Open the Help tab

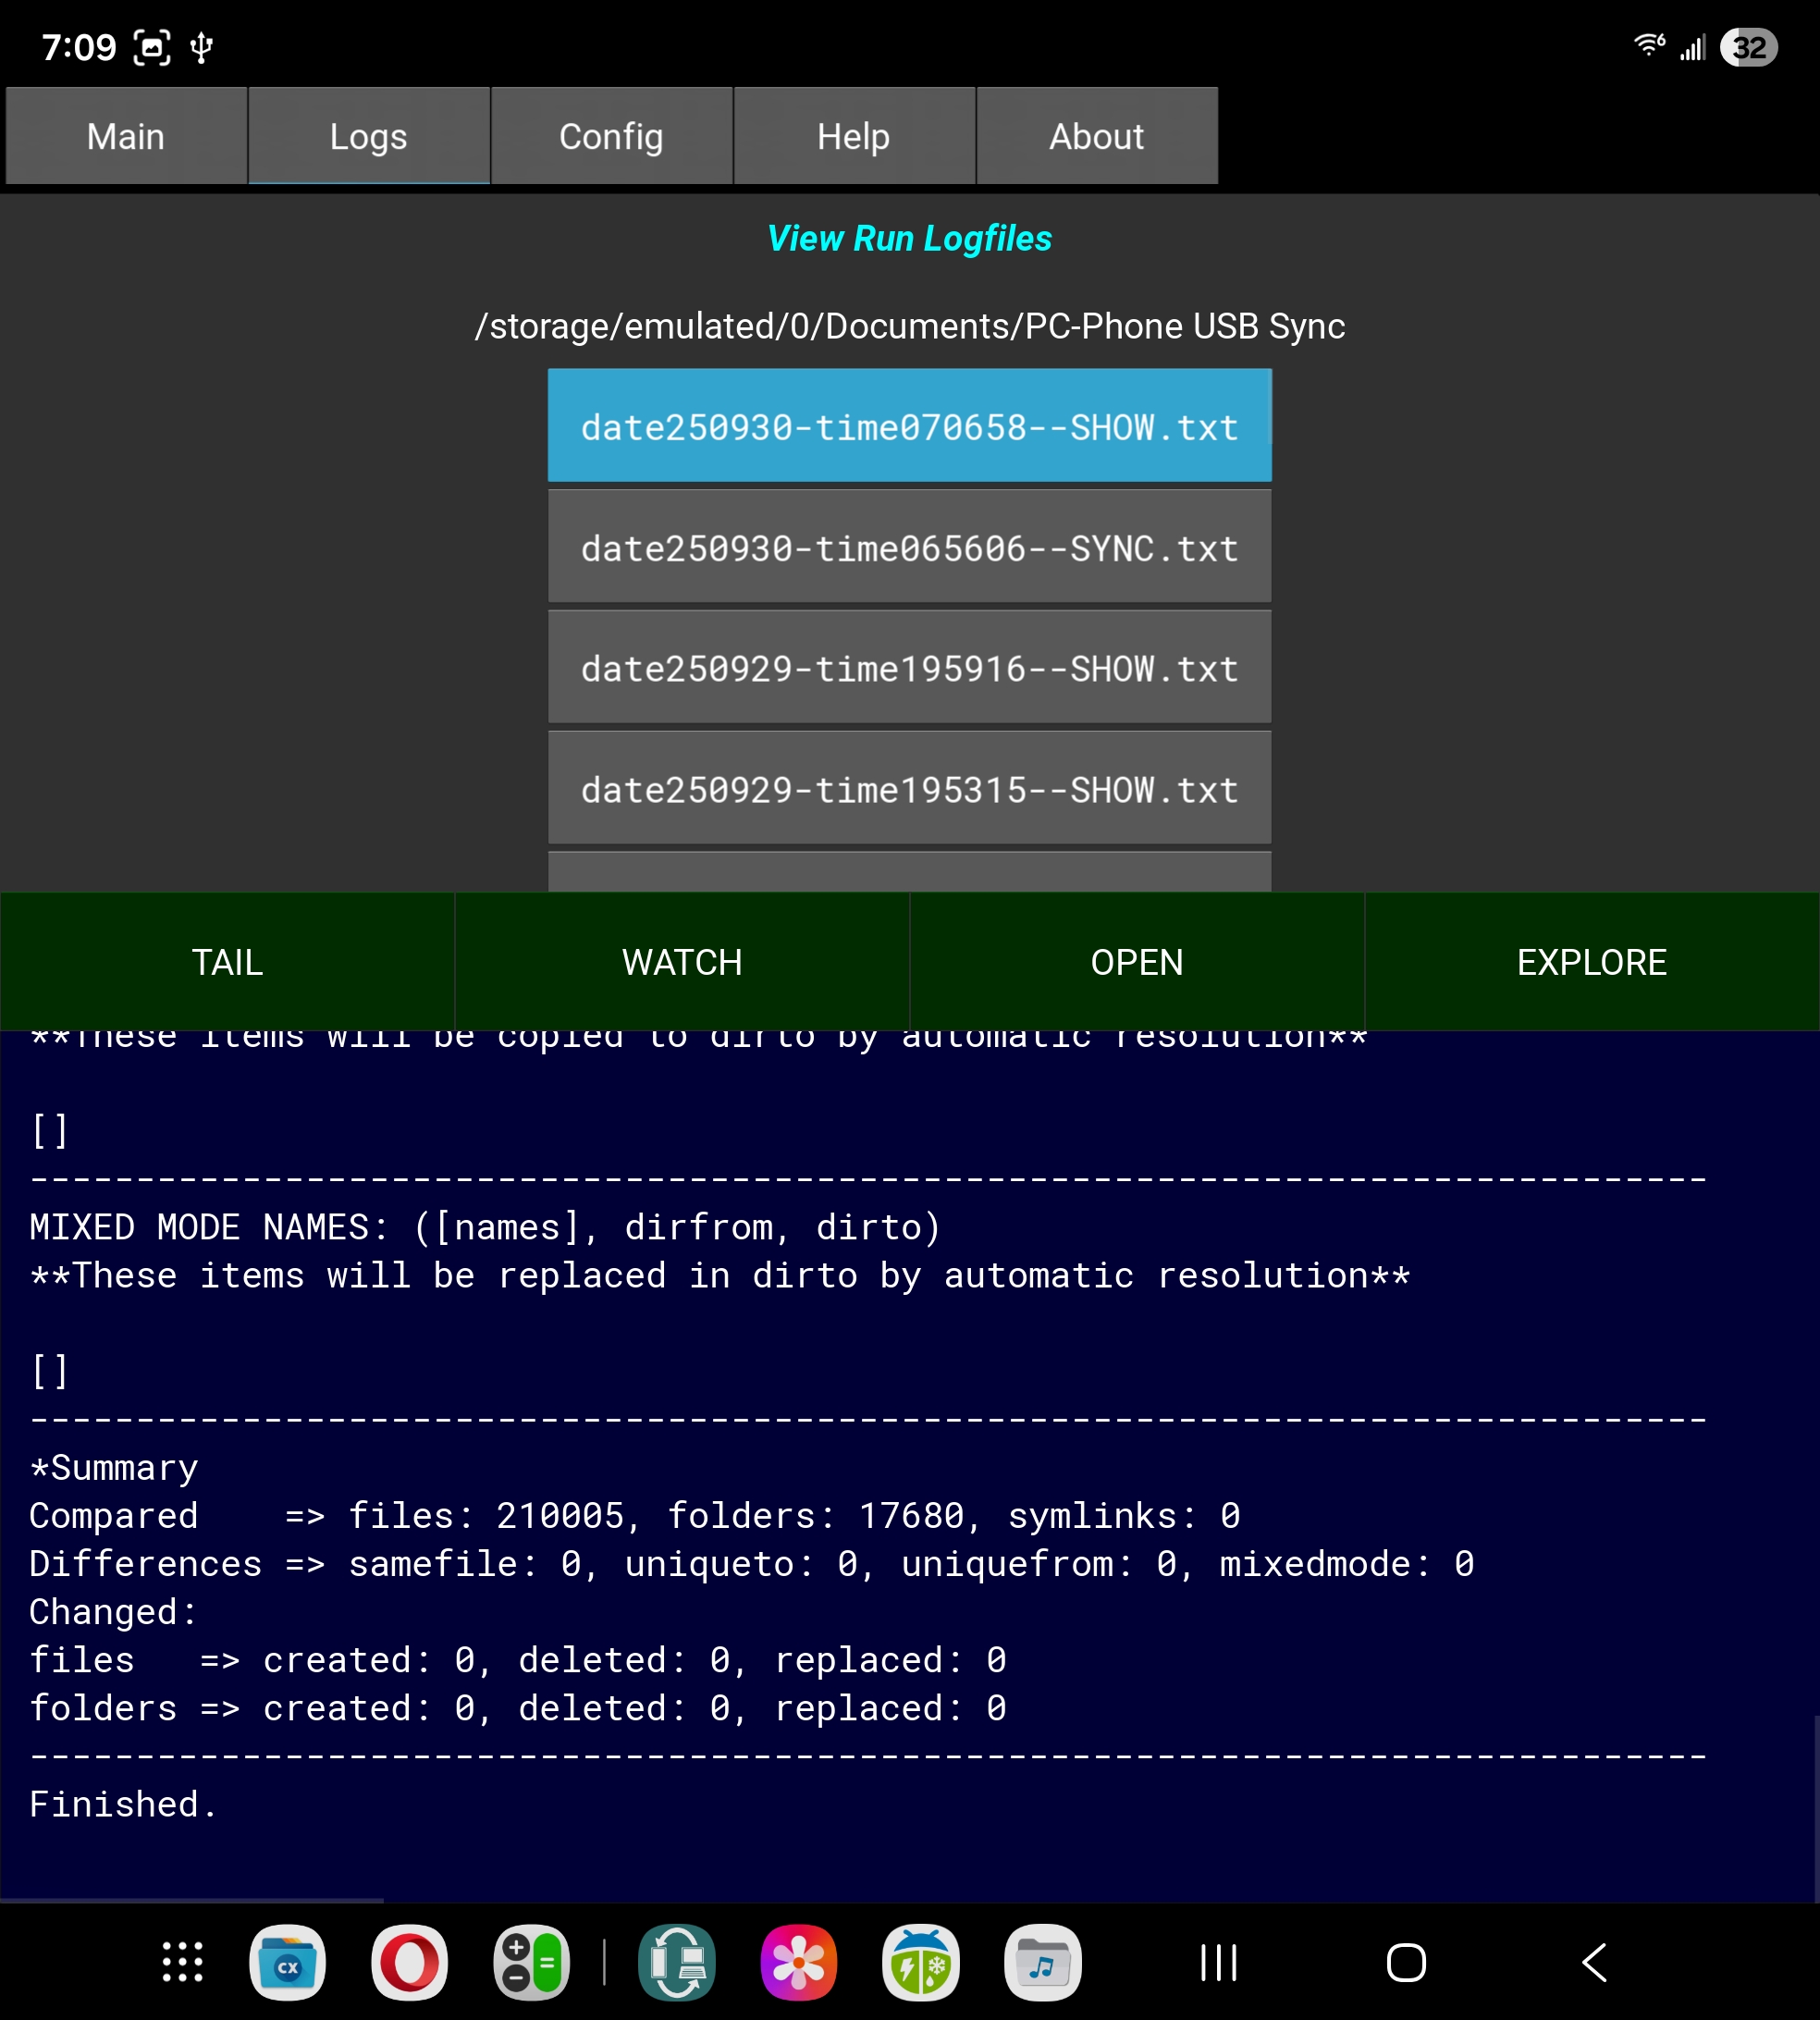[x=853, y=136]
